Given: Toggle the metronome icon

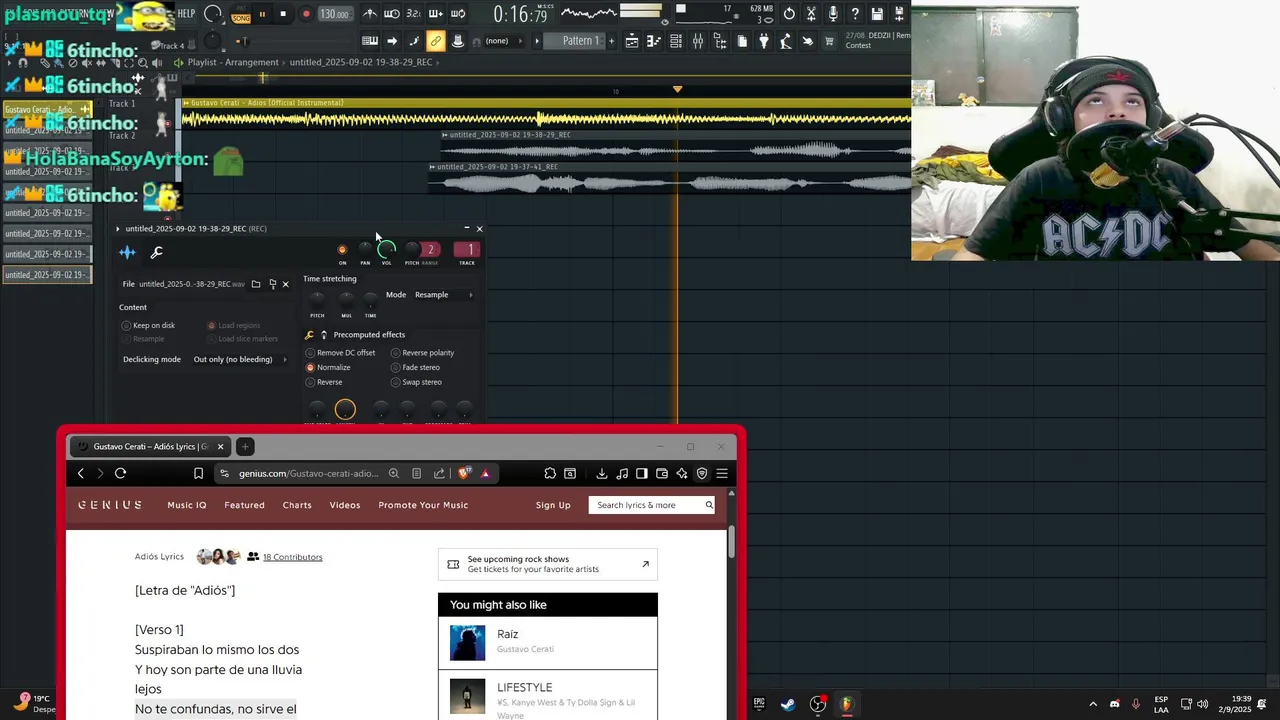Looking at the screenshot, I should coord(370,14).
